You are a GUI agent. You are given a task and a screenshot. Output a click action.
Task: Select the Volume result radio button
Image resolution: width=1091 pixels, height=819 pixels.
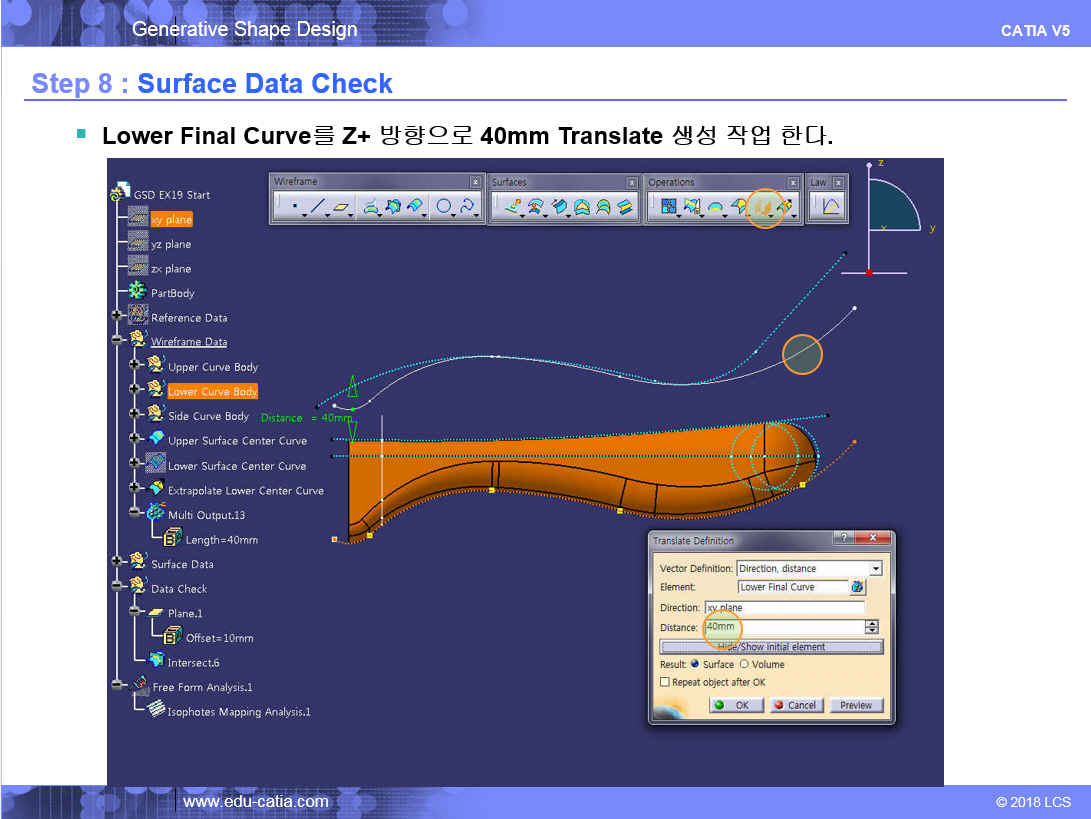(744, 664)
